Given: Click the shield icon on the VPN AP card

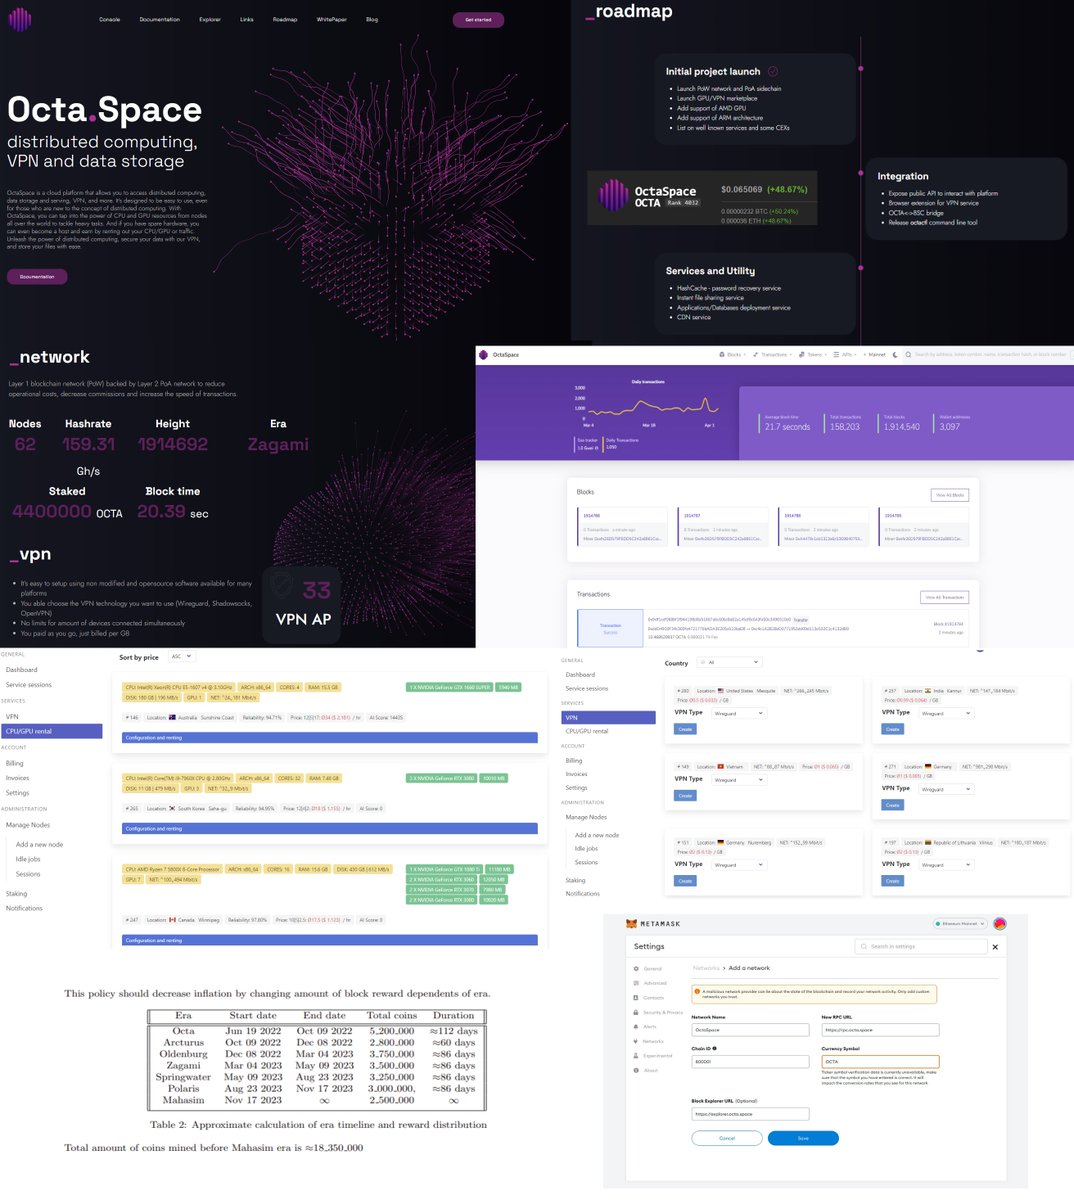Looking at the screenshot, I should point(282,584).
